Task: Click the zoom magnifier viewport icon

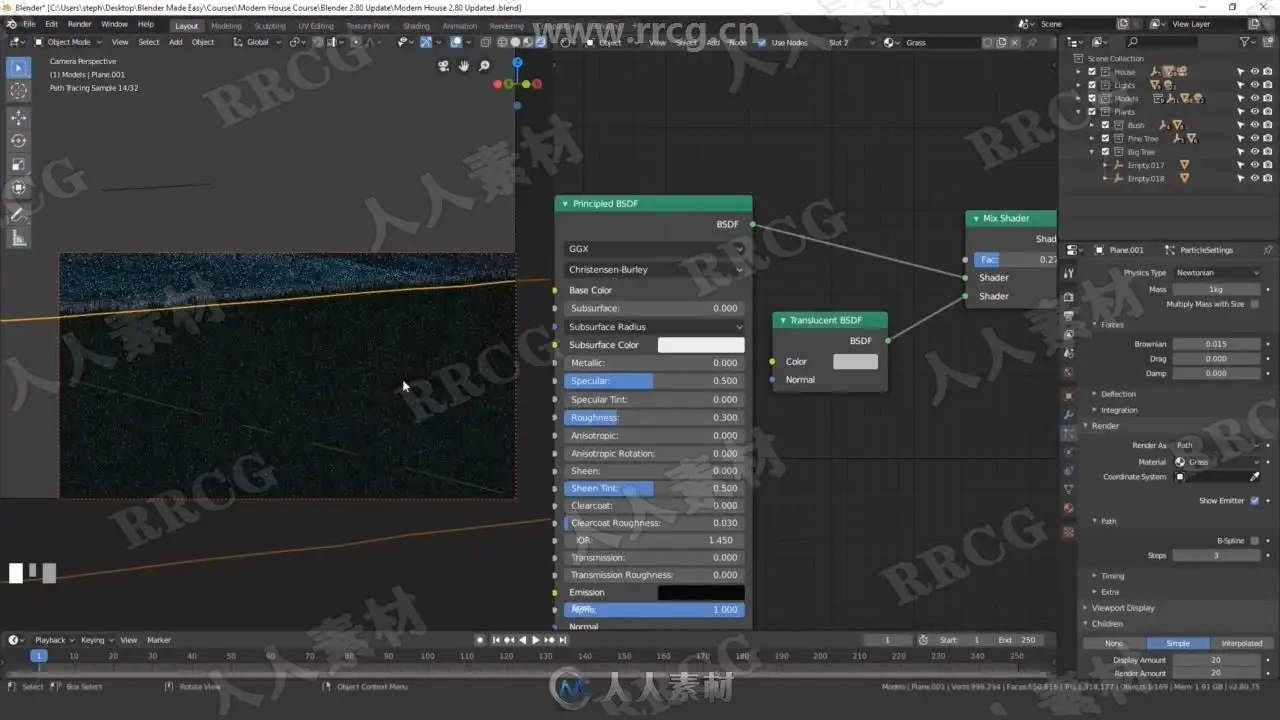Action: pyautogui.click(x=484, y=66)
